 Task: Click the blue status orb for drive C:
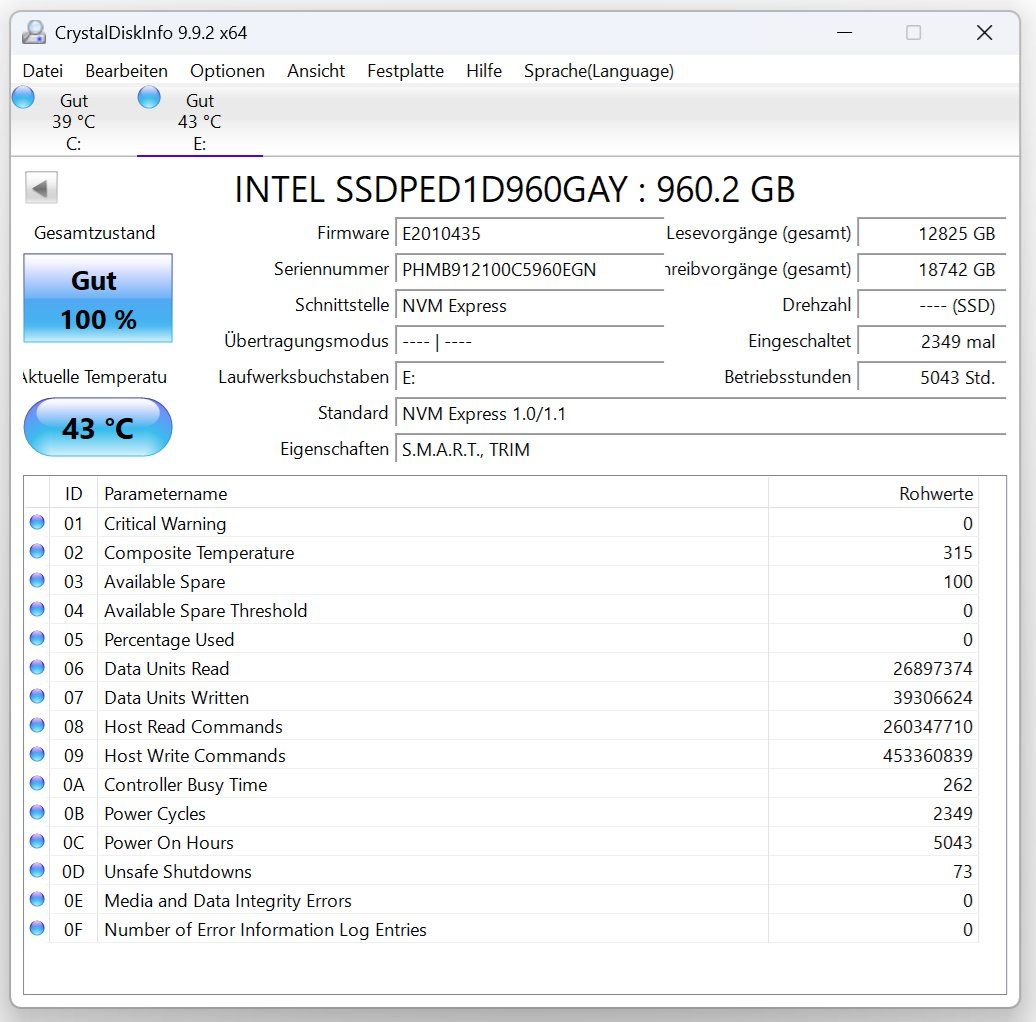23,97
